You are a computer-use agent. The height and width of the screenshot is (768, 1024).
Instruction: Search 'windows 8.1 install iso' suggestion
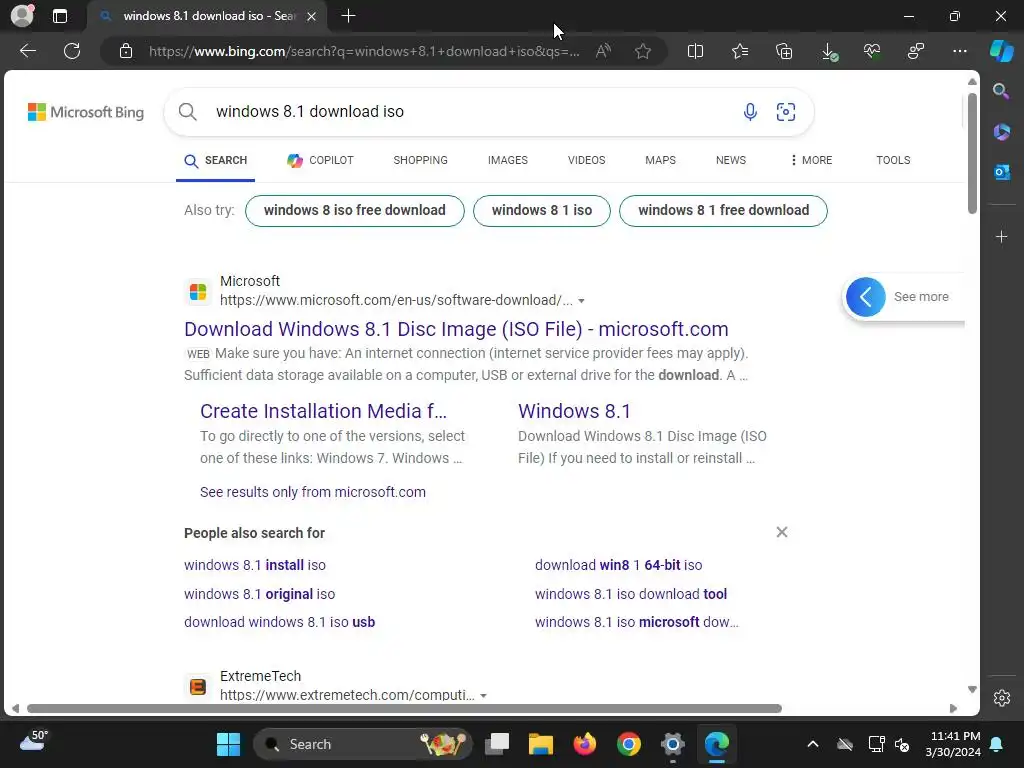point(255,565)
